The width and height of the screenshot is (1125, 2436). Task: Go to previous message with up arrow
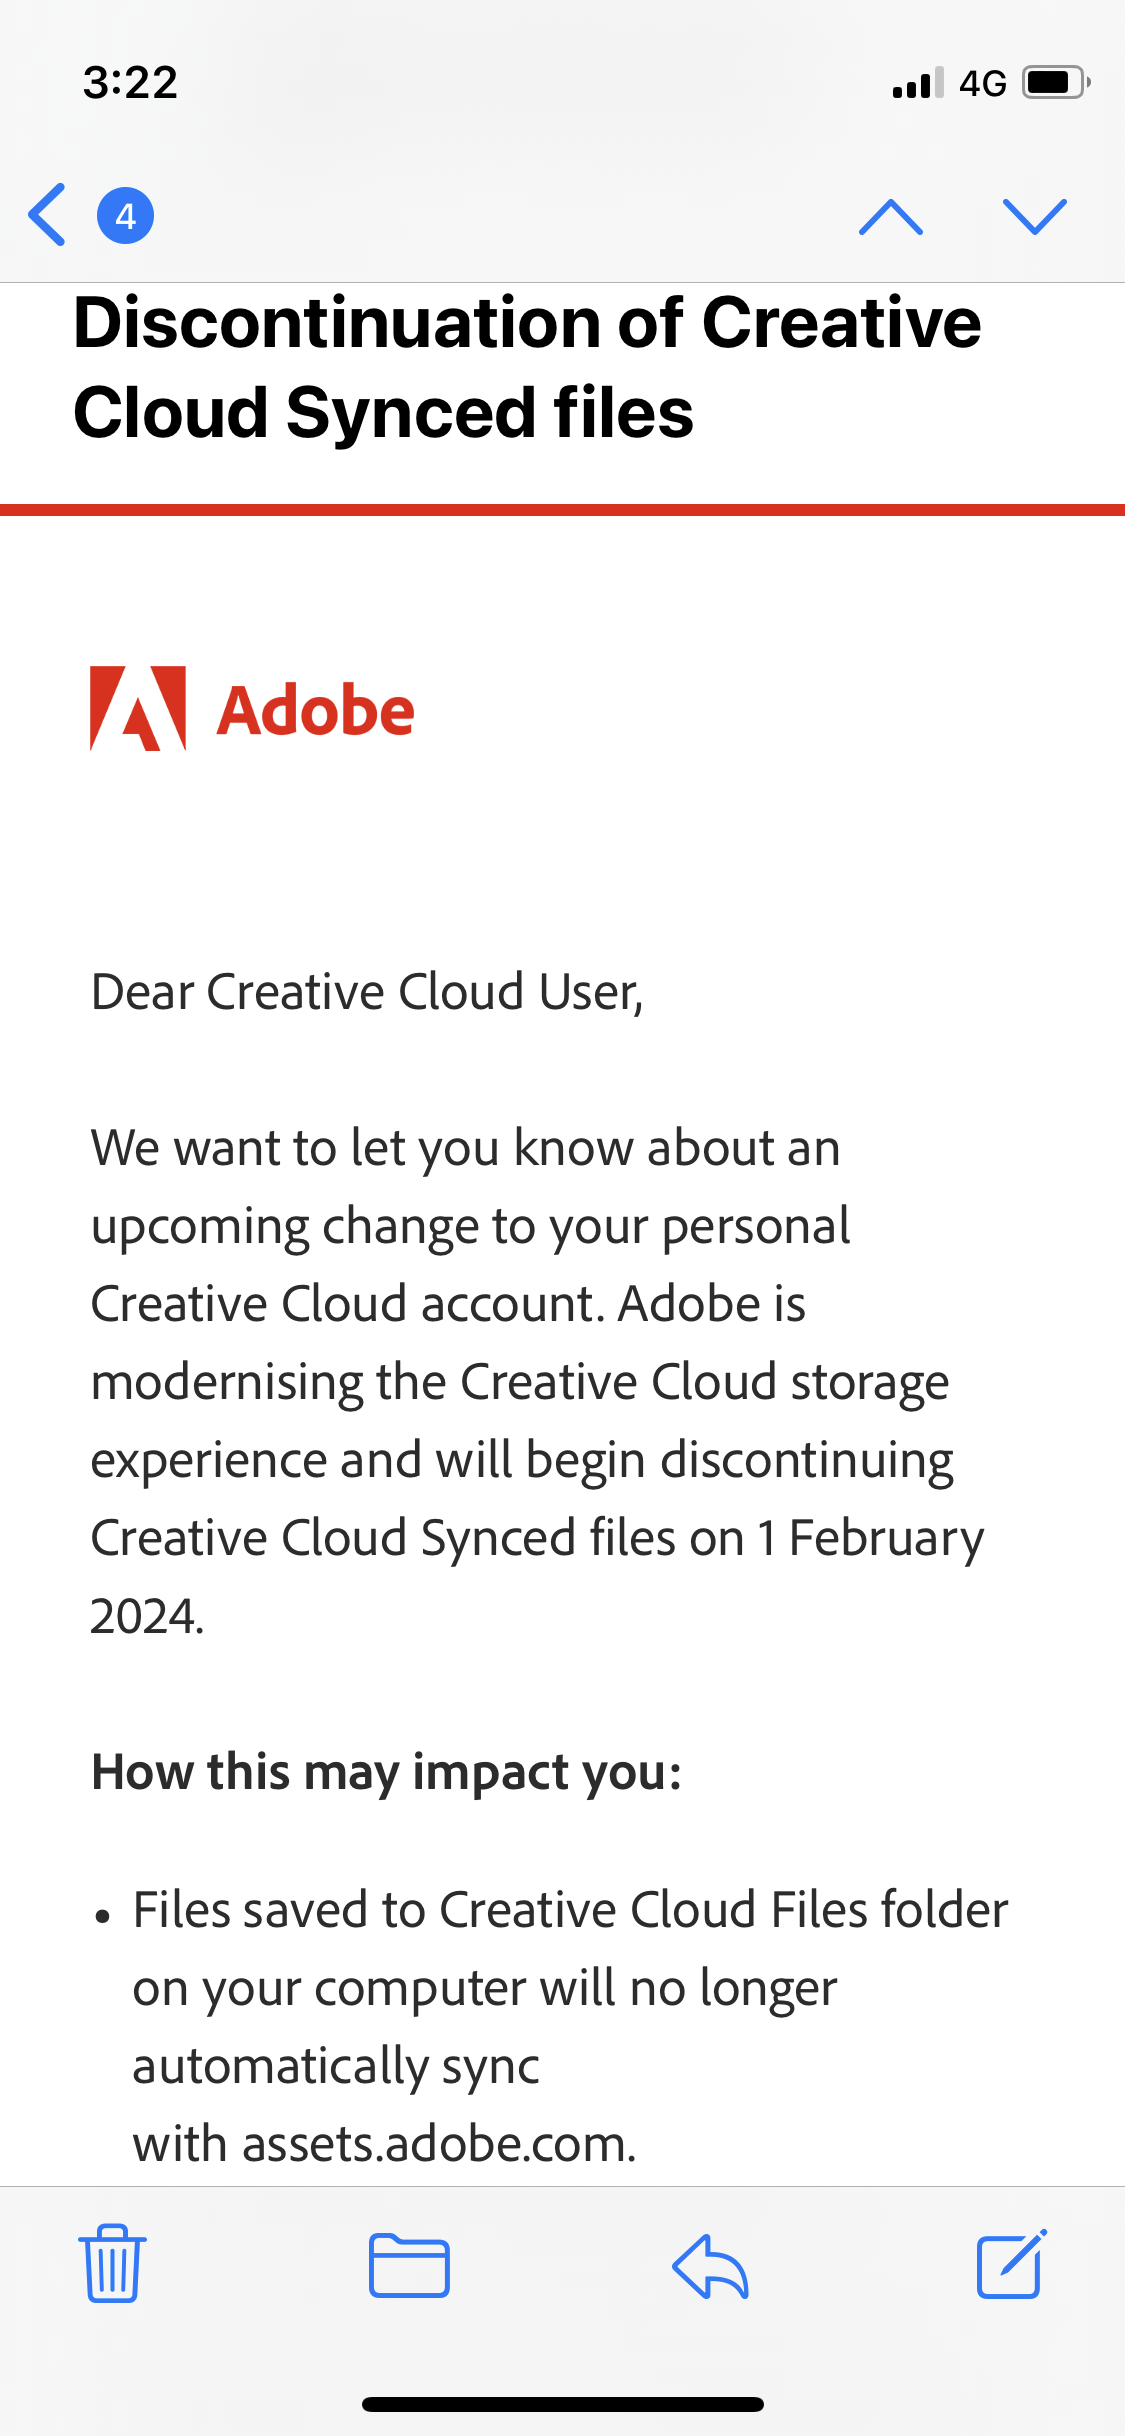pos(891,216)
